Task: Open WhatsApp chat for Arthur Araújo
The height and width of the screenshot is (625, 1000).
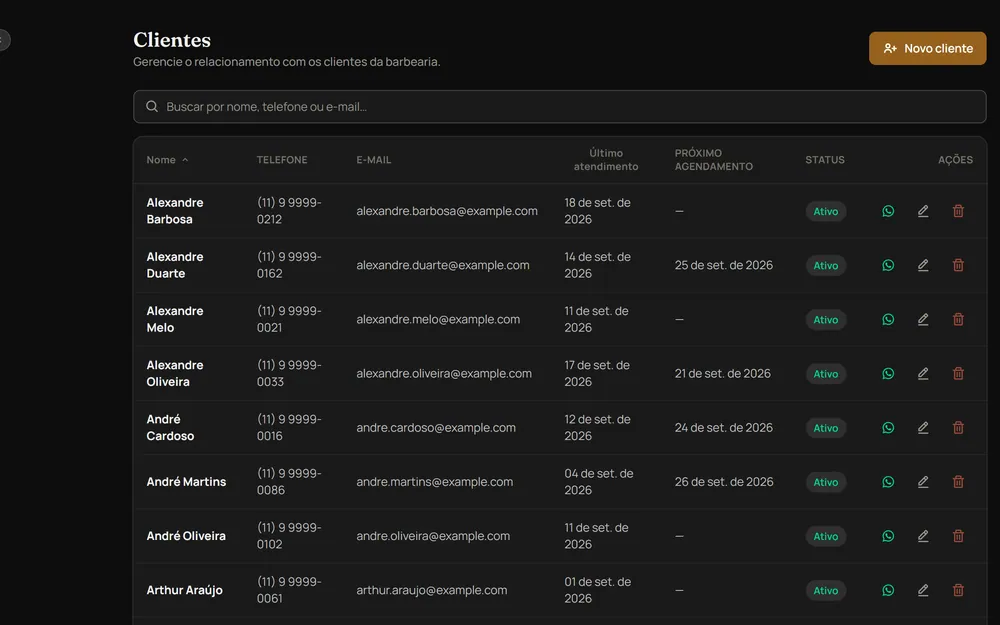Action: pos(888,591)
